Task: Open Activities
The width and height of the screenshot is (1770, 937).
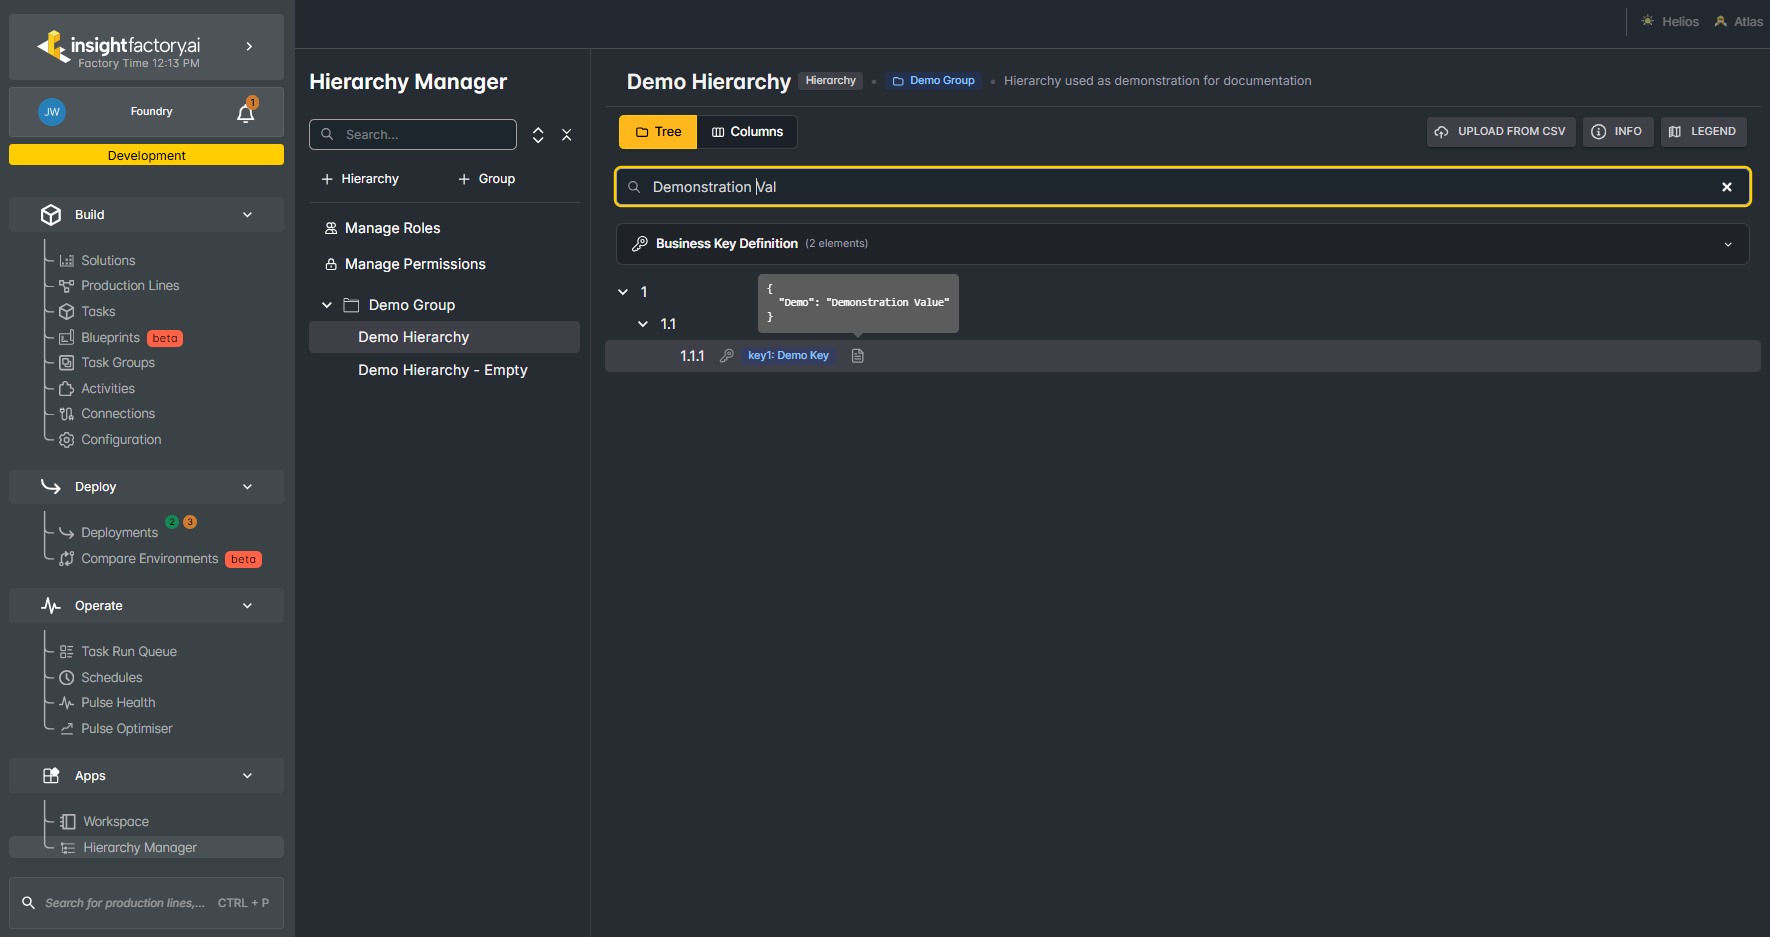Action: [108, 389]
